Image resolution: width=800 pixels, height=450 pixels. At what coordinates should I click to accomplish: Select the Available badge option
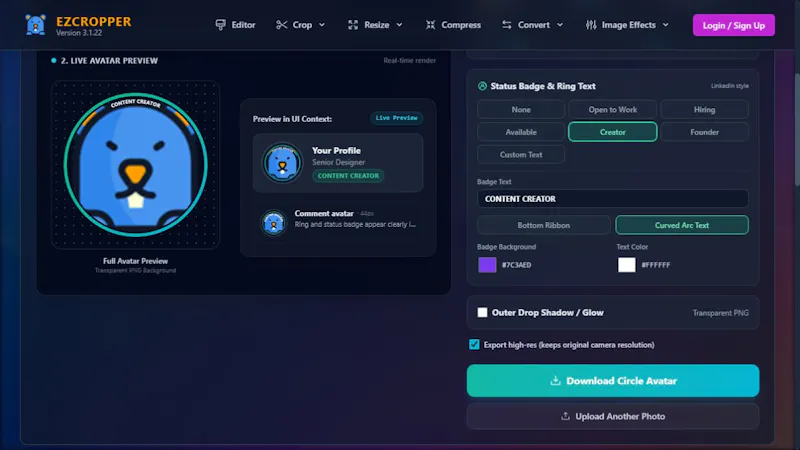521,132
